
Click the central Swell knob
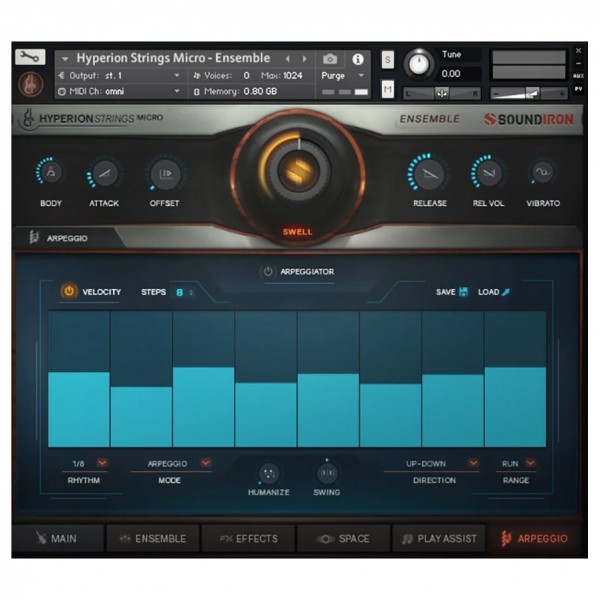[298, 171]
